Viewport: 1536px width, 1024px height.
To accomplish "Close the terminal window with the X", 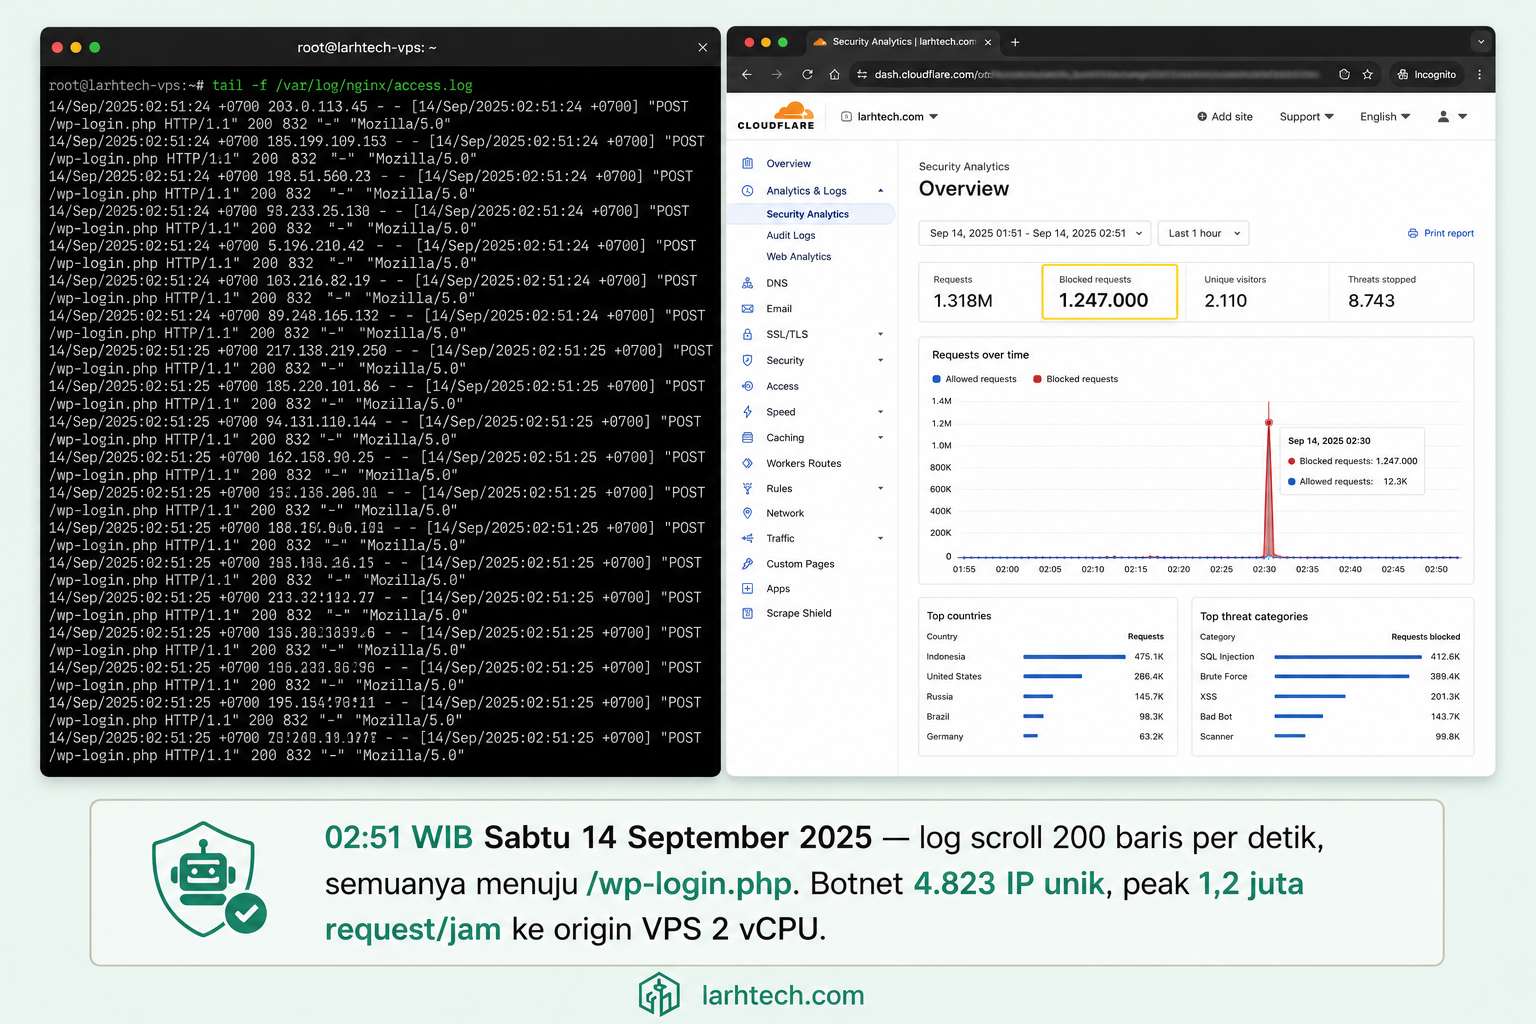I will [x=702, y=47].
